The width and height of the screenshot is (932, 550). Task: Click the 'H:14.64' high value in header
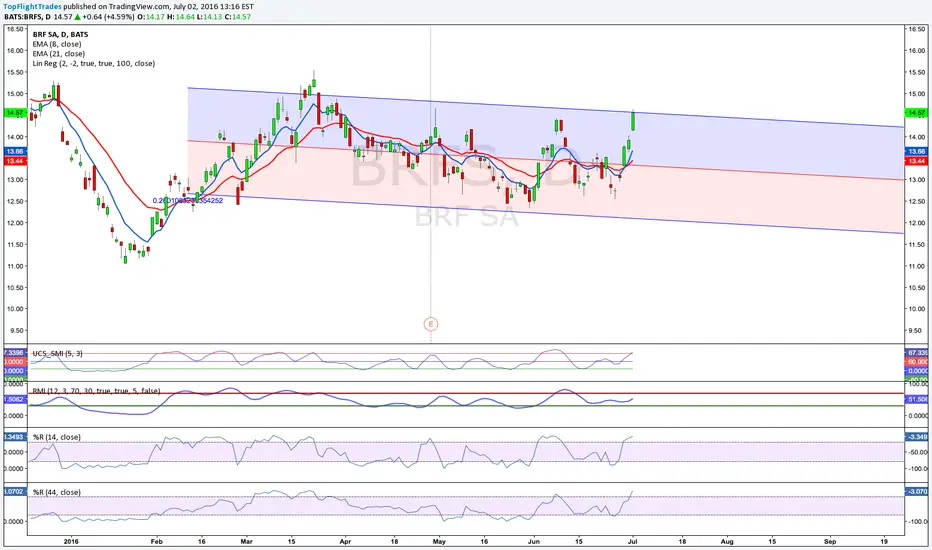(x=181, y=17)
